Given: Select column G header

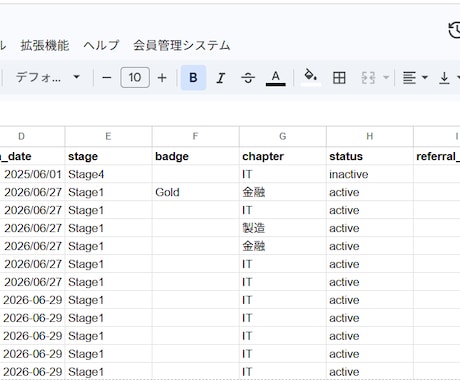Looking at the screenshot, I should pyautogui.click(x=282, y=136).
